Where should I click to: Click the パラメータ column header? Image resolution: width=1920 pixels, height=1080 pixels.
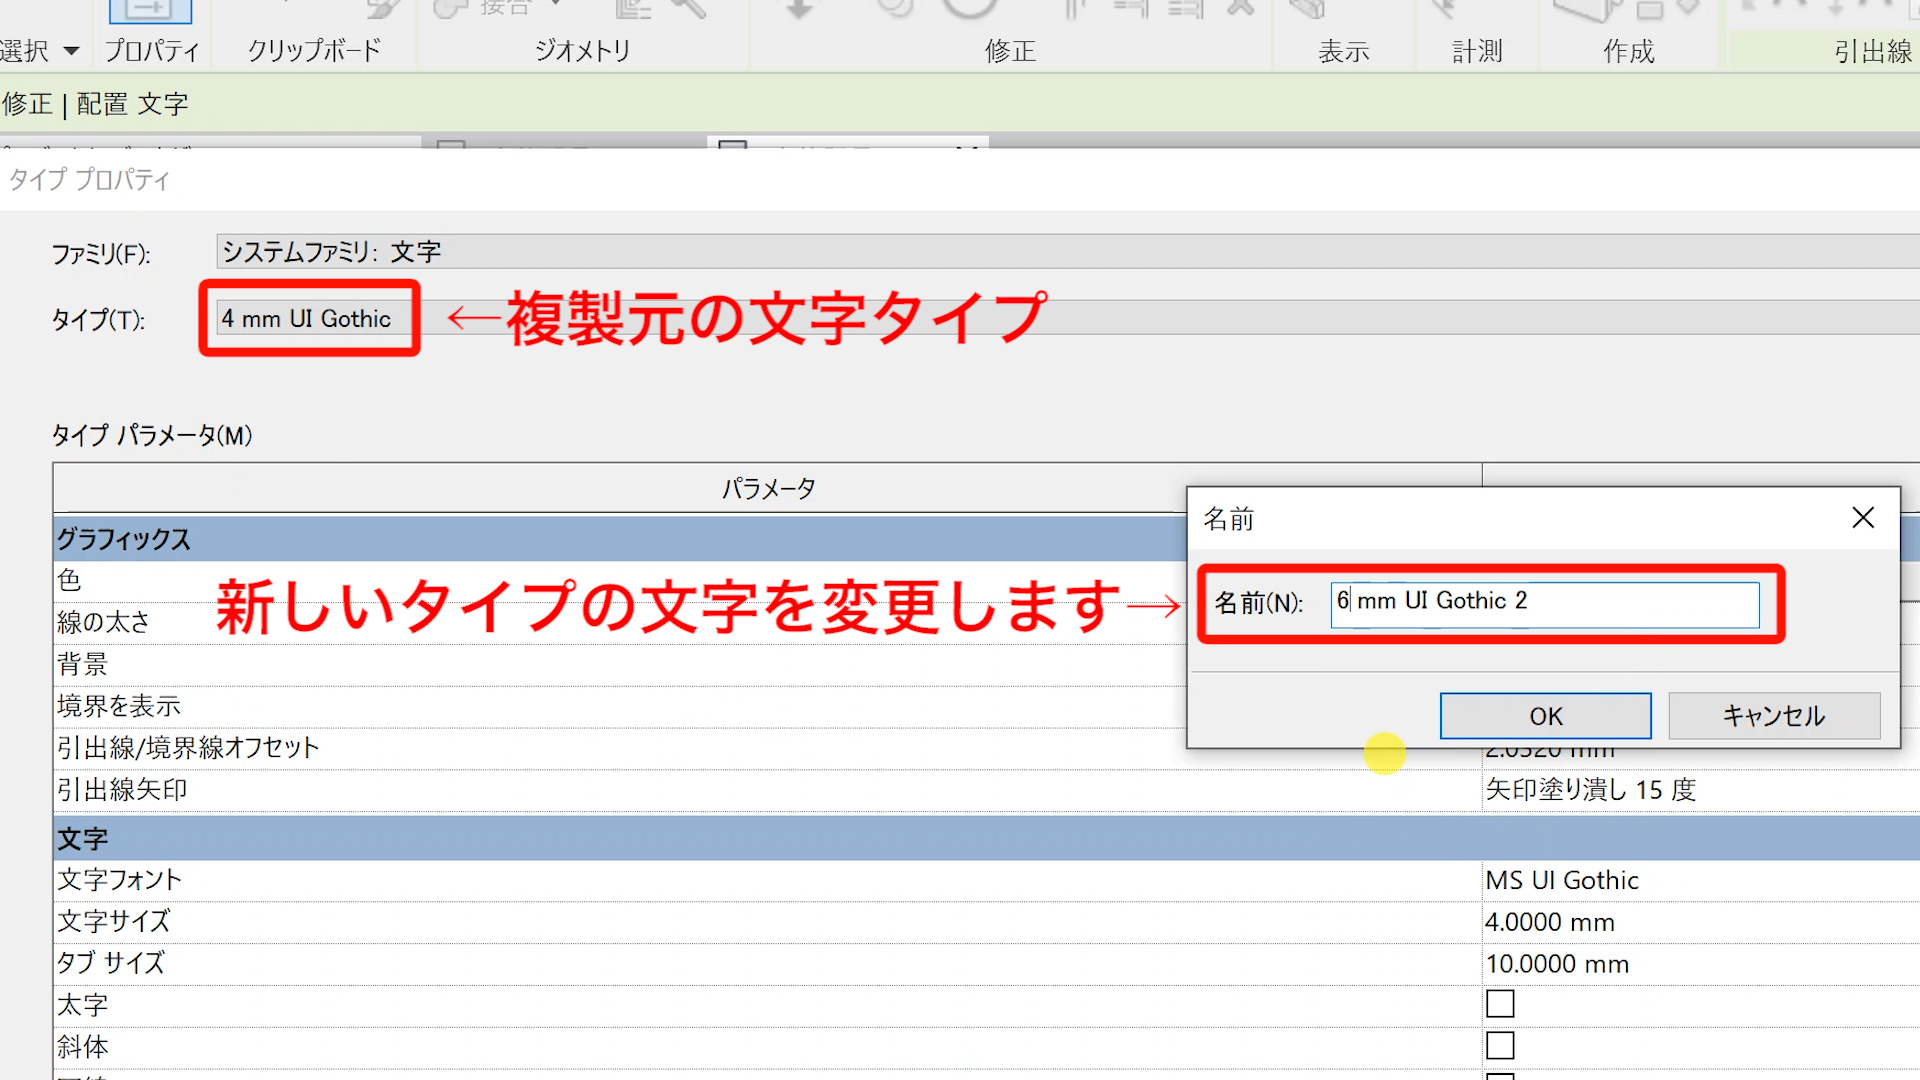click(768, 489)
